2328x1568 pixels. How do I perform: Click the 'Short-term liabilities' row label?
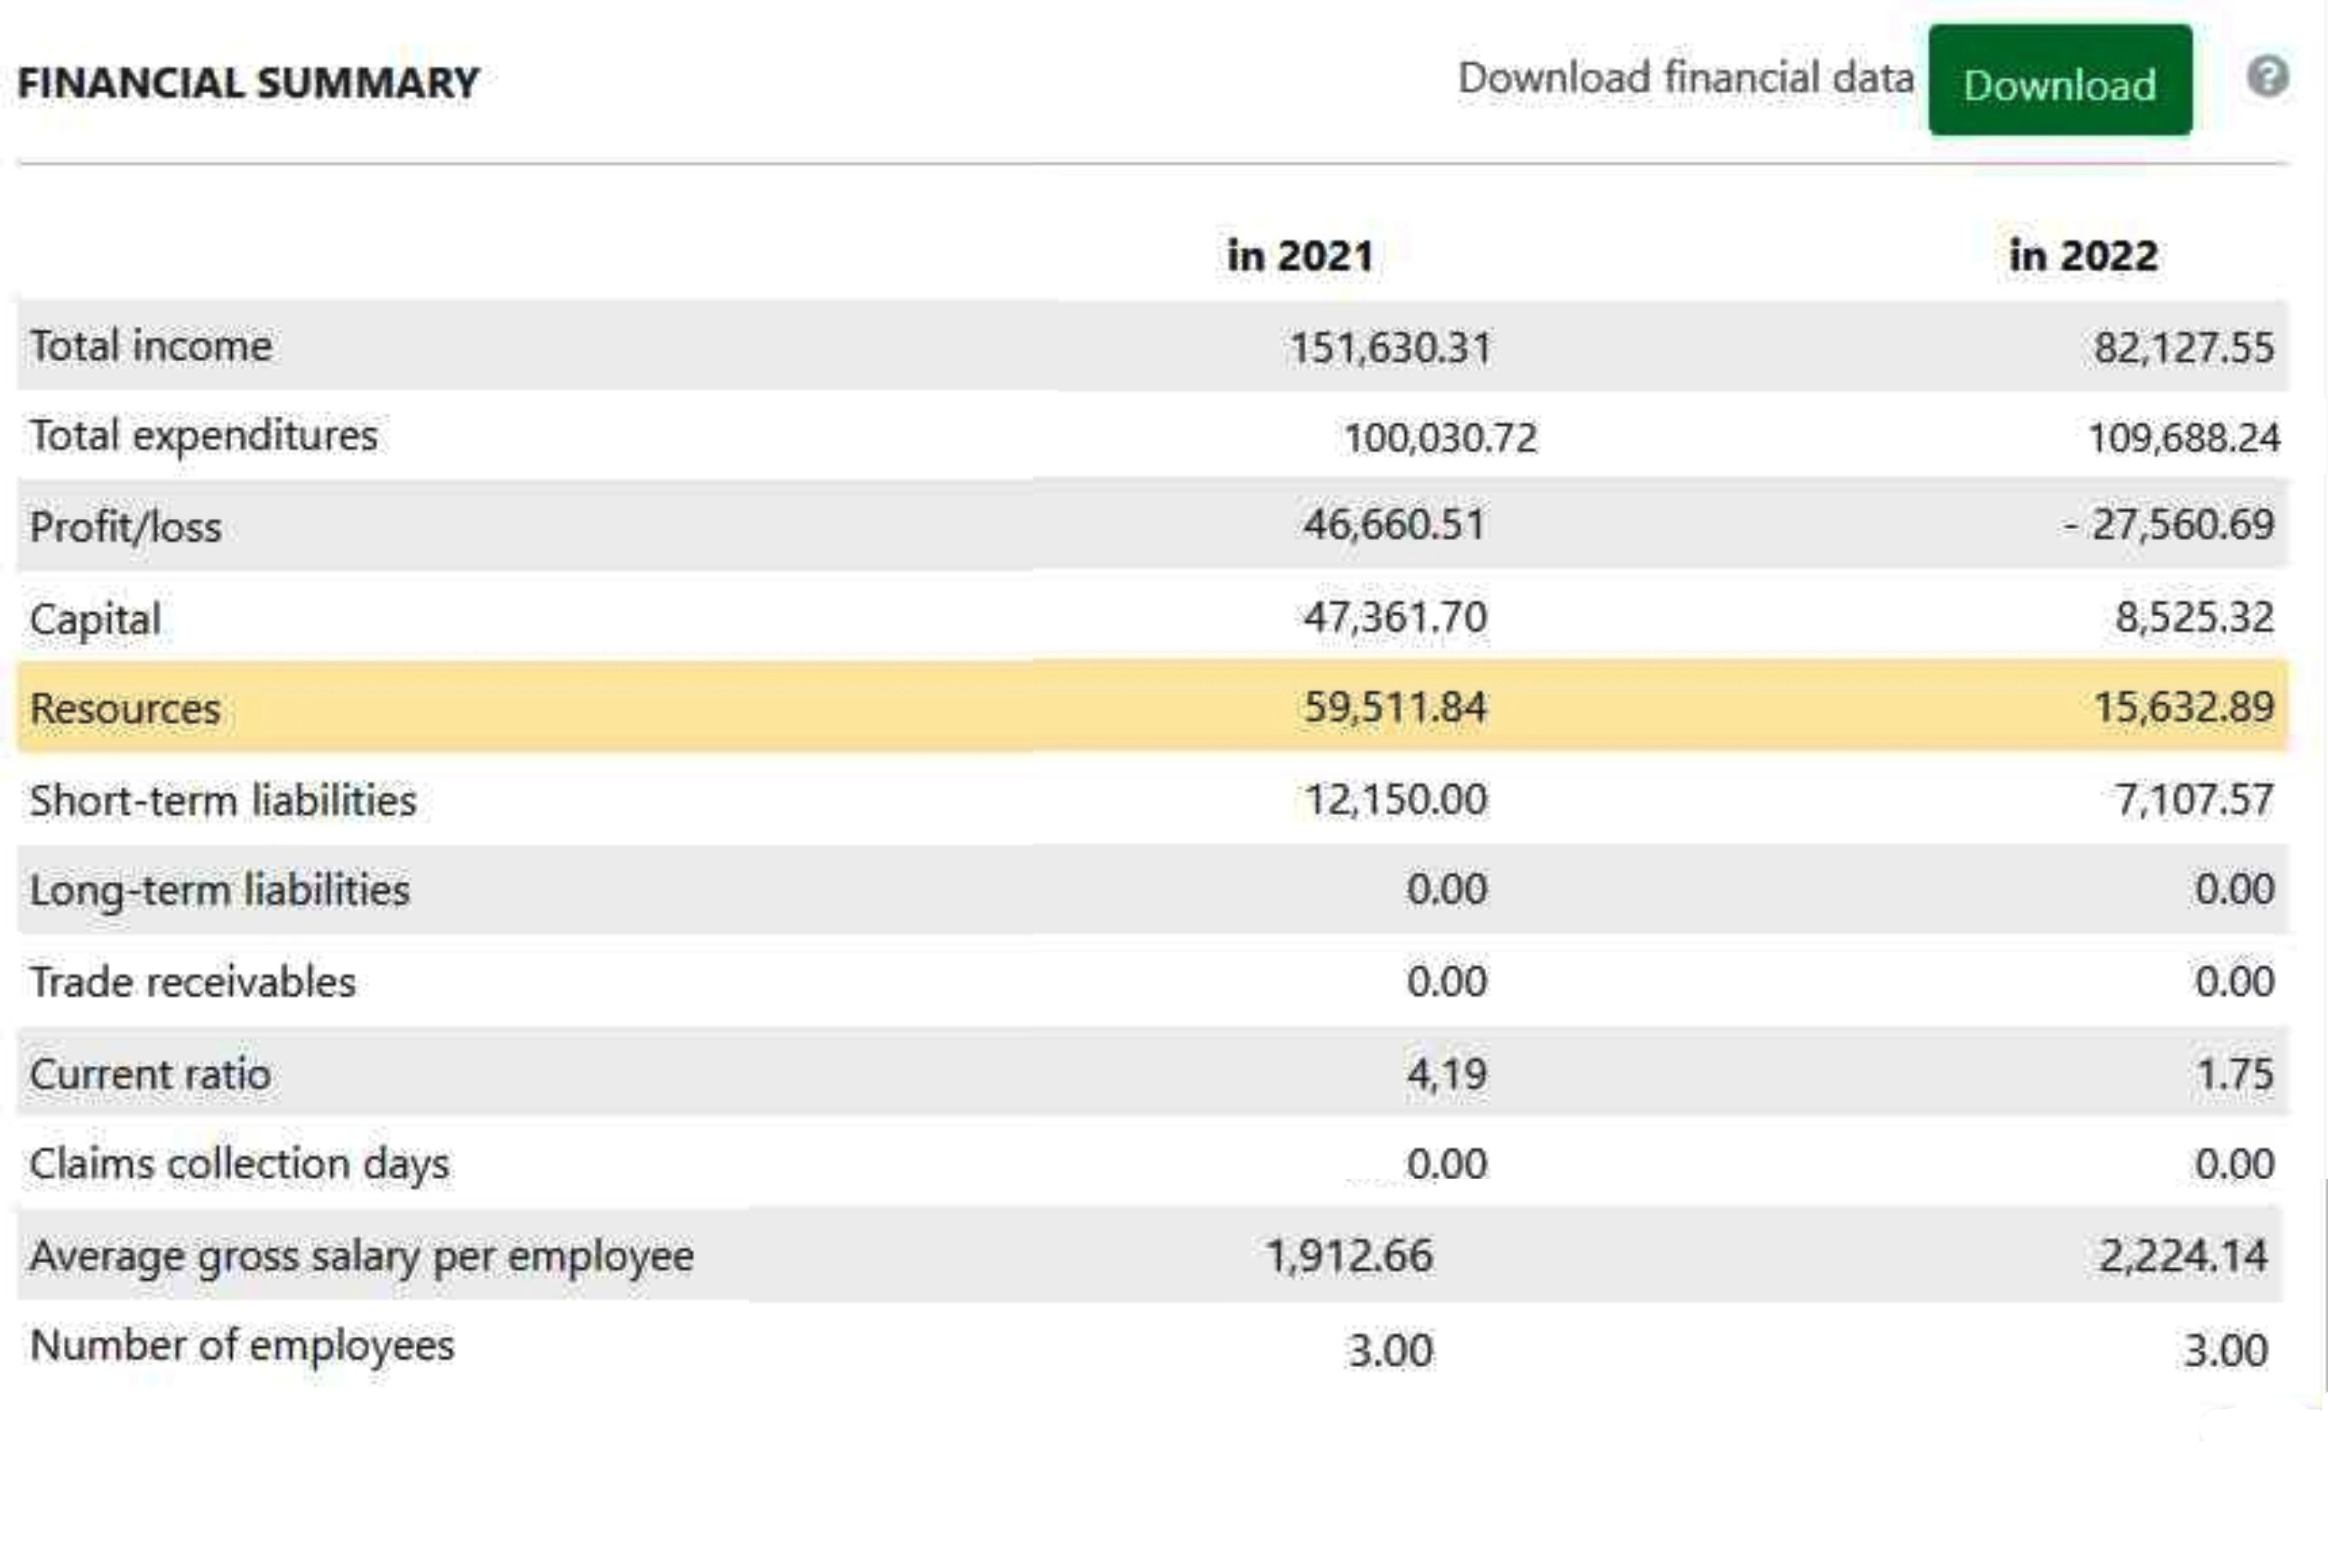point(223,800)
